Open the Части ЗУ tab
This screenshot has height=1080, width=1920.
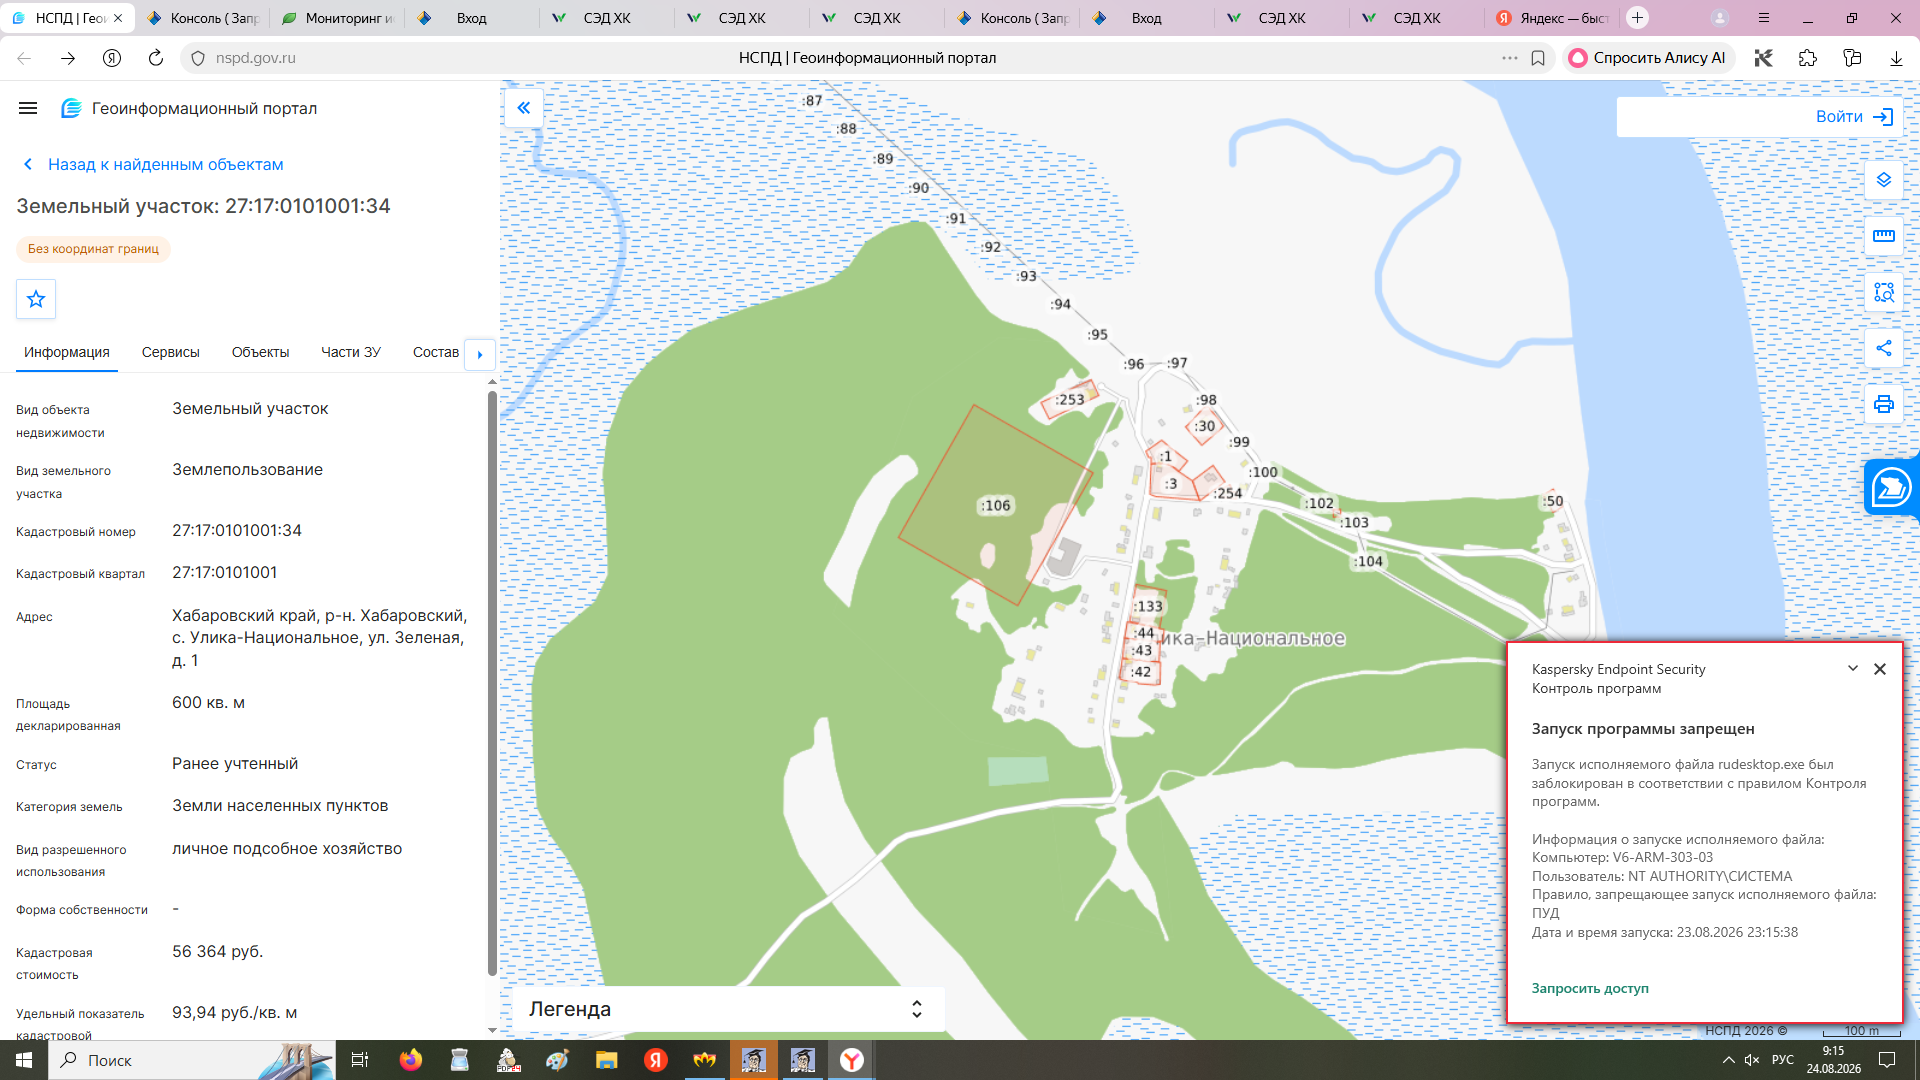point(351,352)
